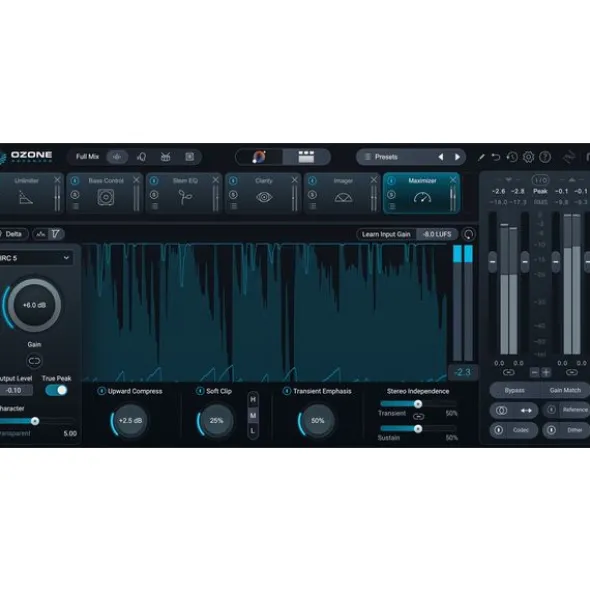Toggle Transient Emphasis power button
Image resolution: width=590 pixels, height=591 pixels.
point(287,391)
